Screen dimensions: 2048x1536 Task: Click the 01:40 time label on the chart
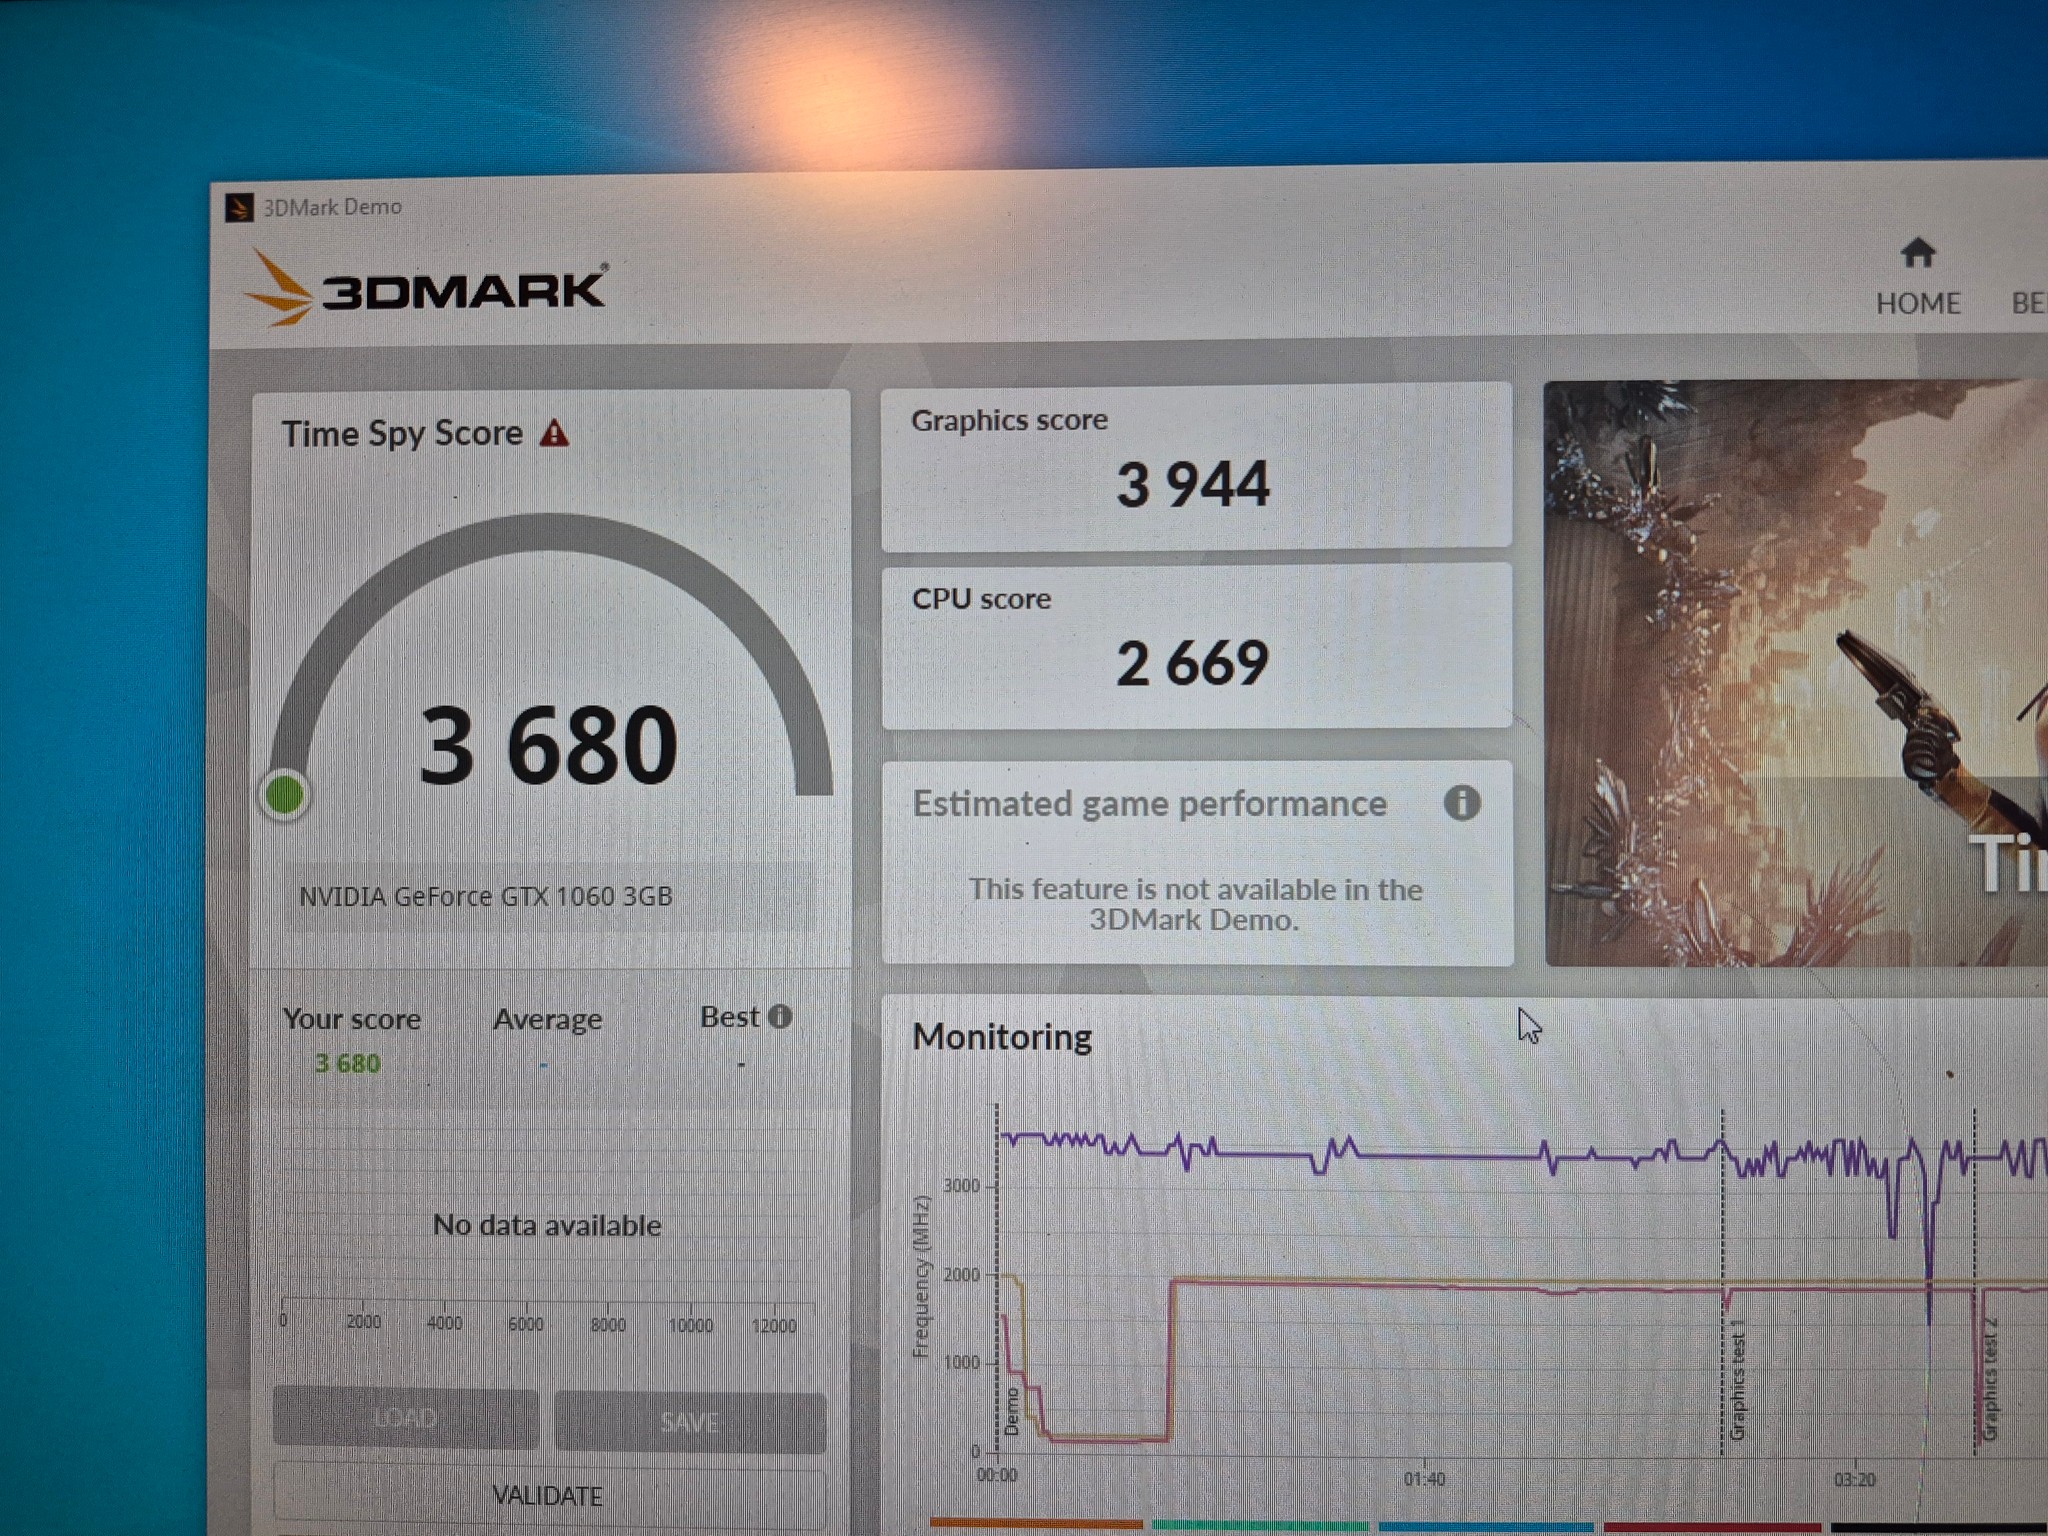(1424, 1478)
